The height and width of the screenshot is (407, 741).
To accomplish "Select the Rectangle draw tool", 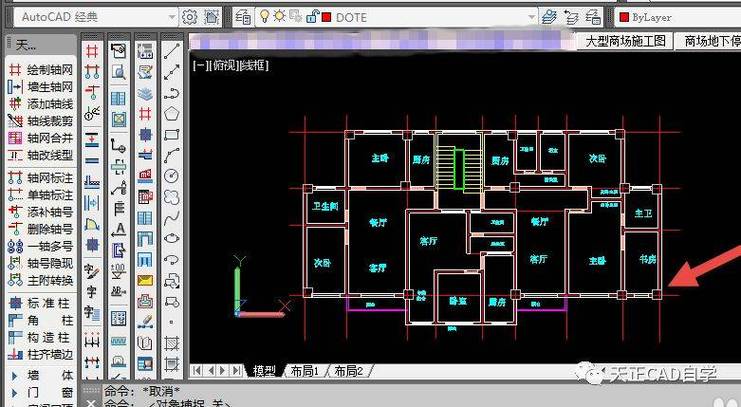I will point(172,135).
